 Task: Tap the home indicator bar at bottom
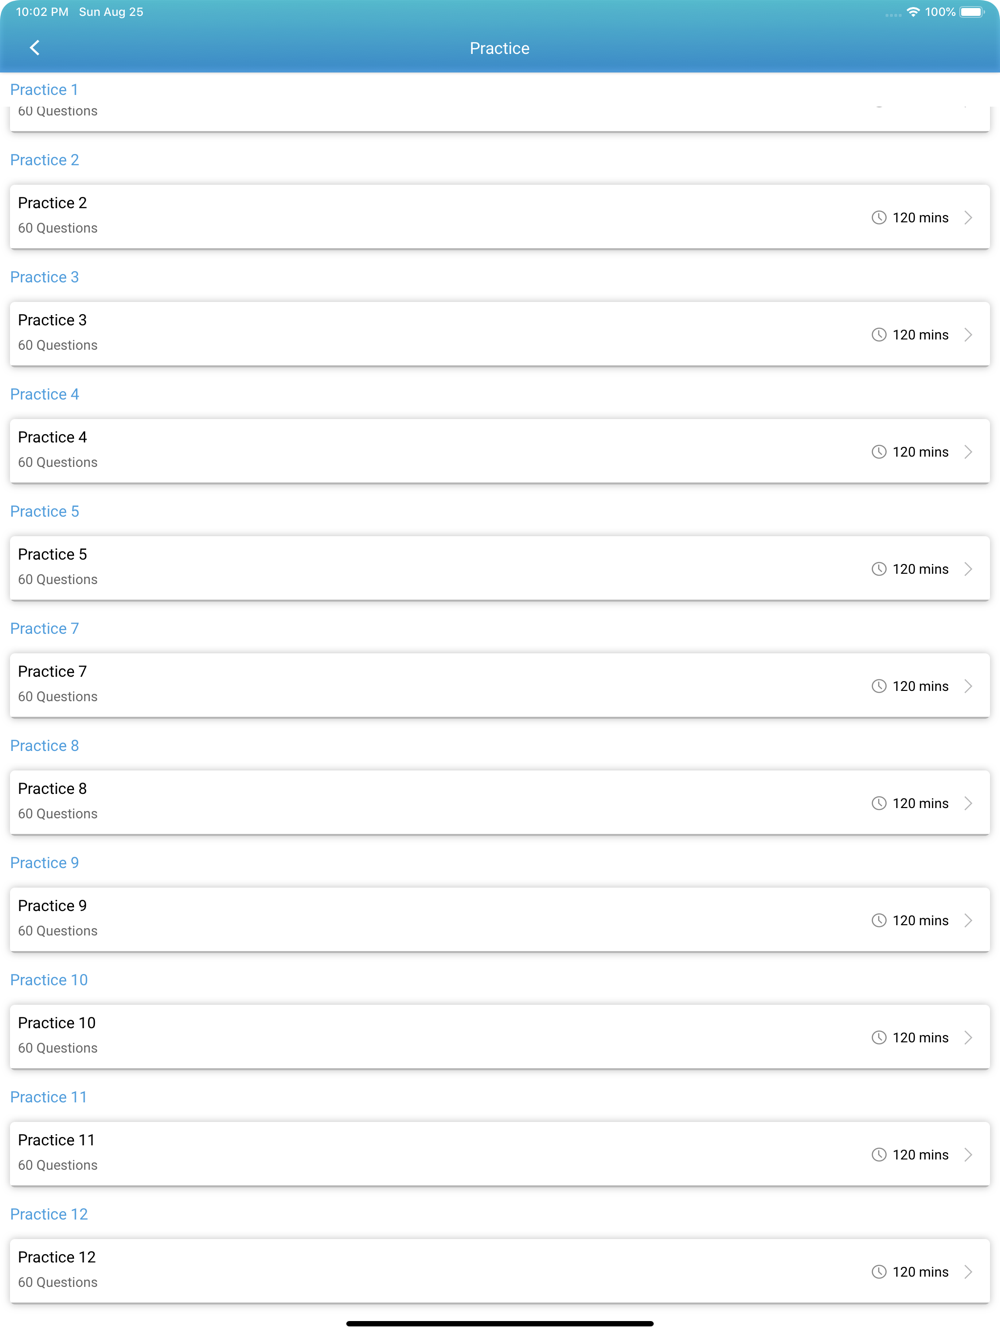pos(500,1323)
